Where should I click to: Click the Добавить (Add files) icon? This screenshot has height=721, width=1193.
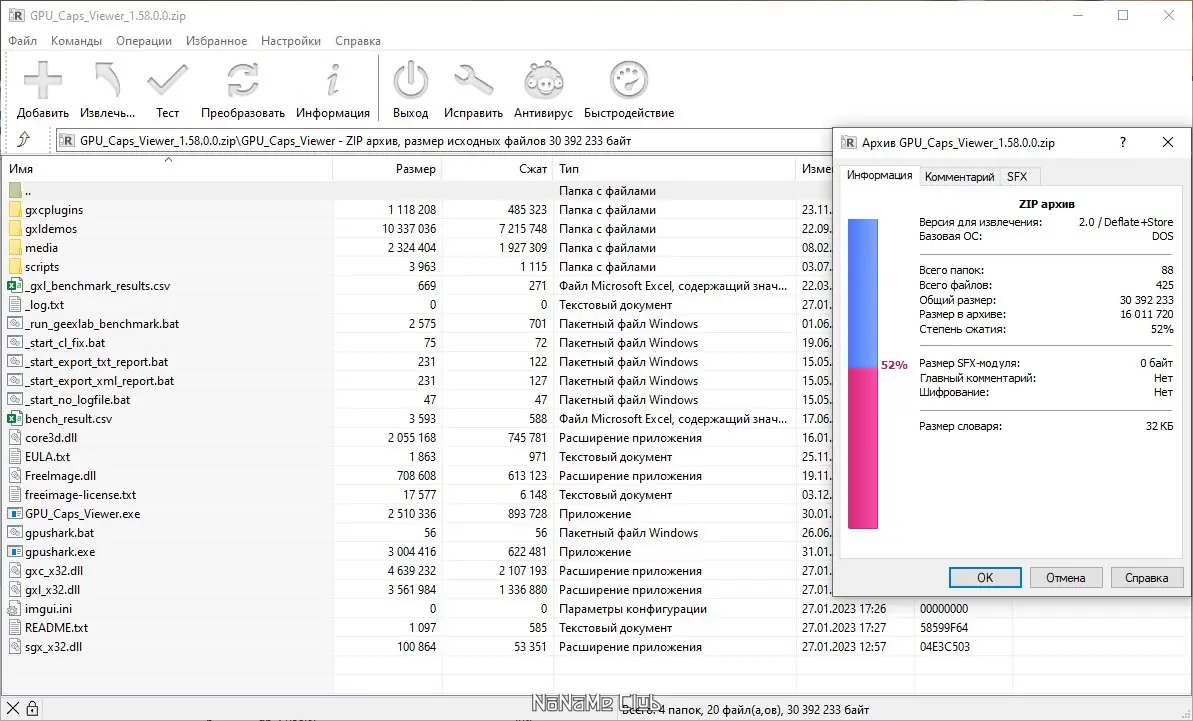pos(42,78)
